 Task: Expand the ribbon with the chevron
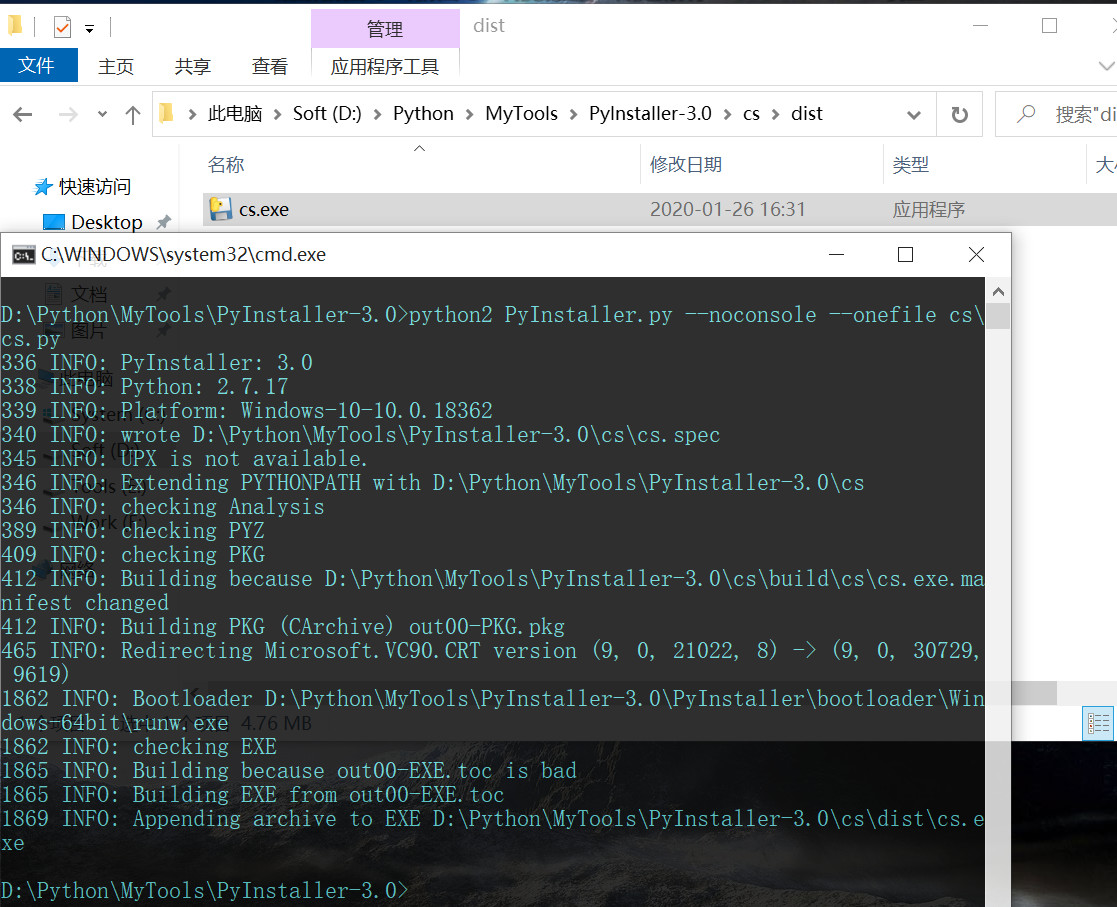pos(1106,66)
